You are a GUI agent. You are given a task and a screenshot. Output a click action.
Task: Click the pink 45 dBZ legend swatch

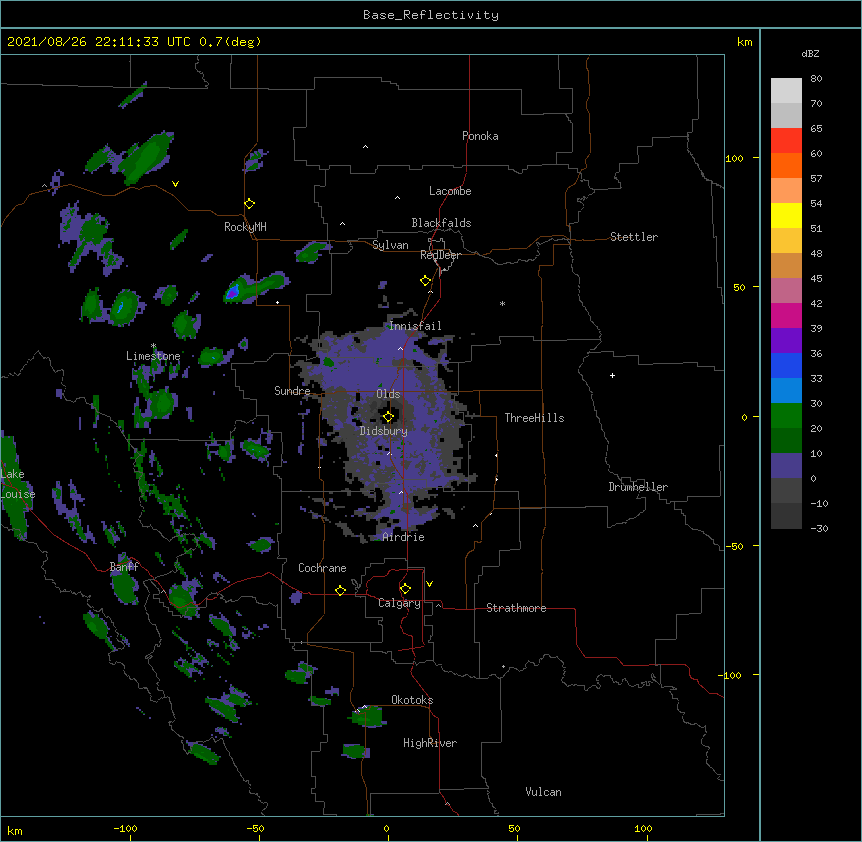(786, 290)
